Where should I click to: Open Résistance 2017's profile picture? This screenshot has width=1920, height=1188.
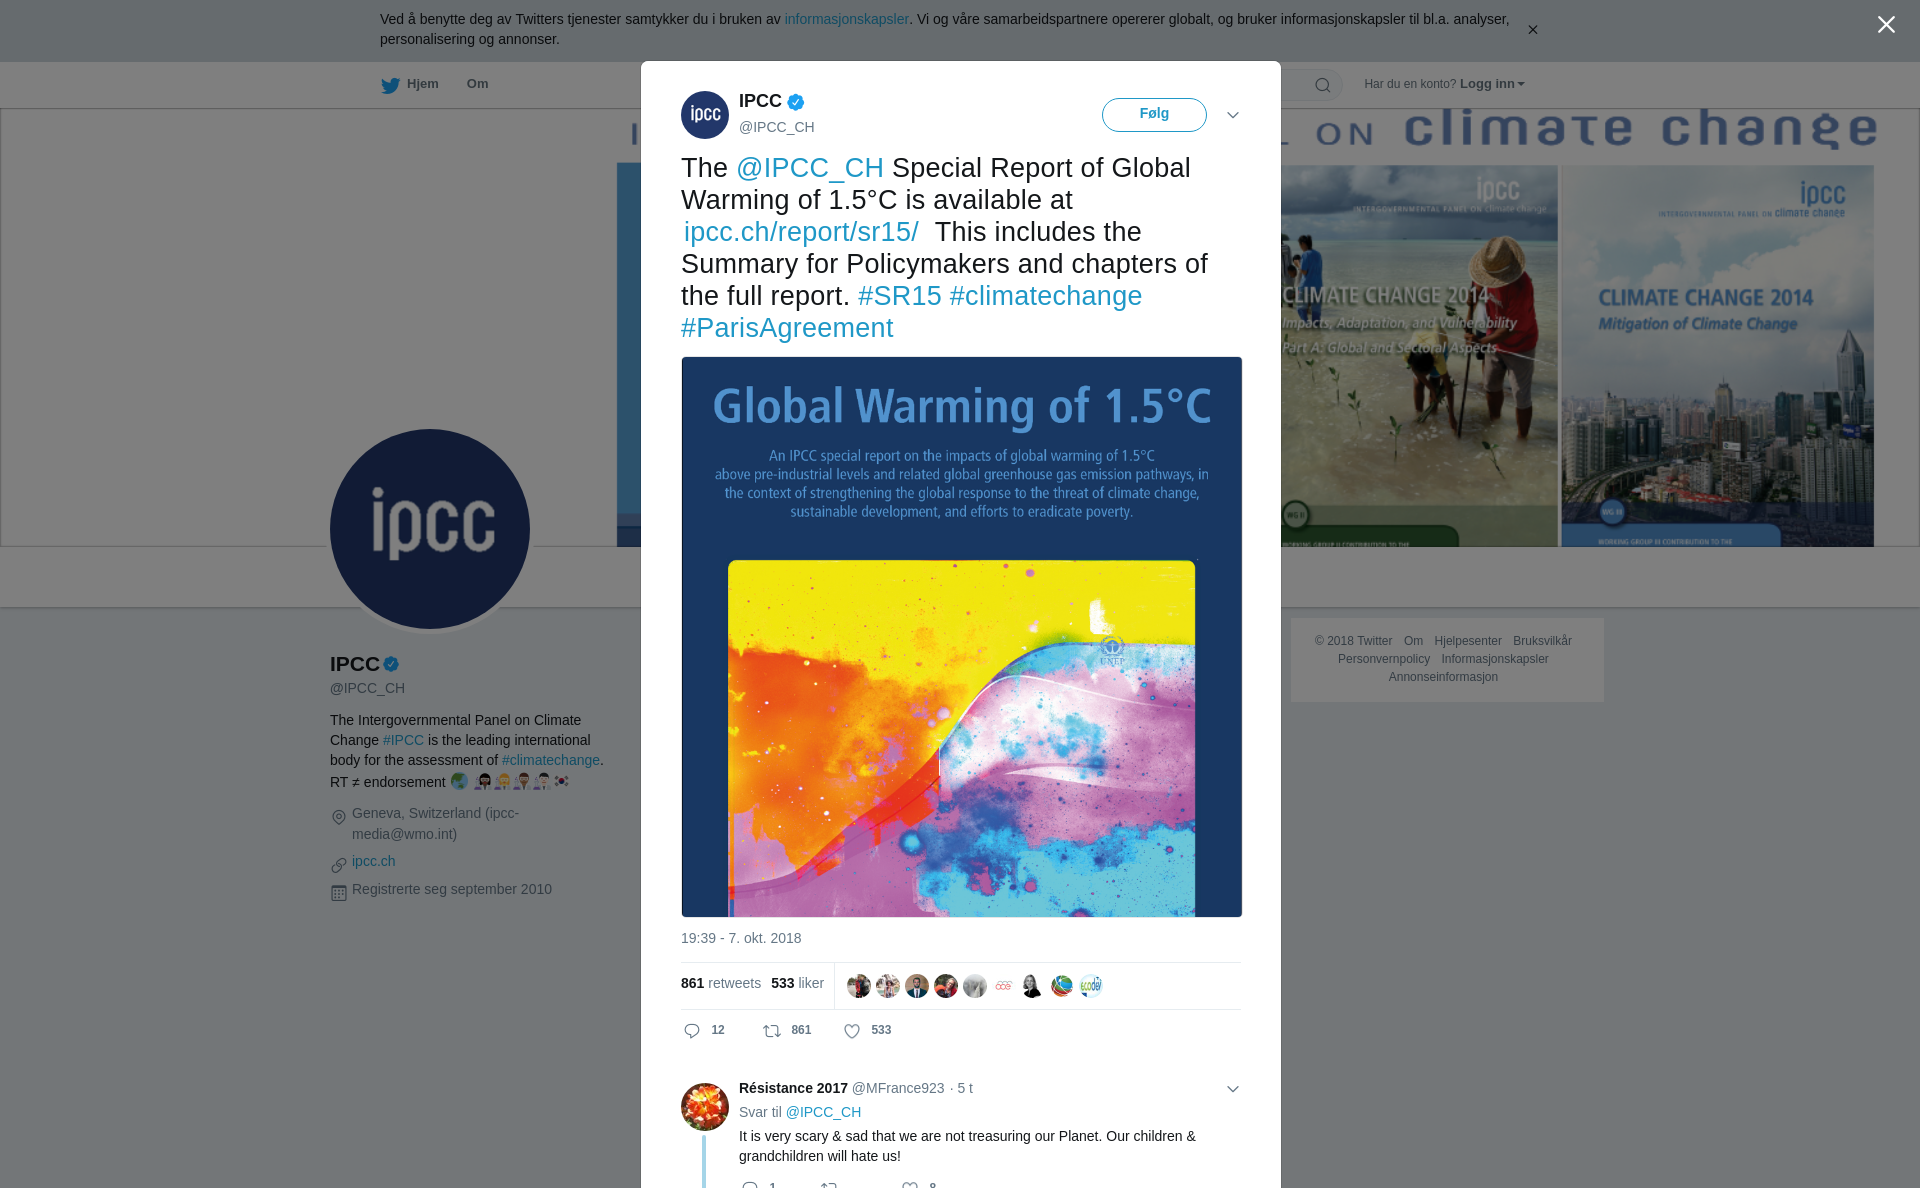tap(705, 1107)
